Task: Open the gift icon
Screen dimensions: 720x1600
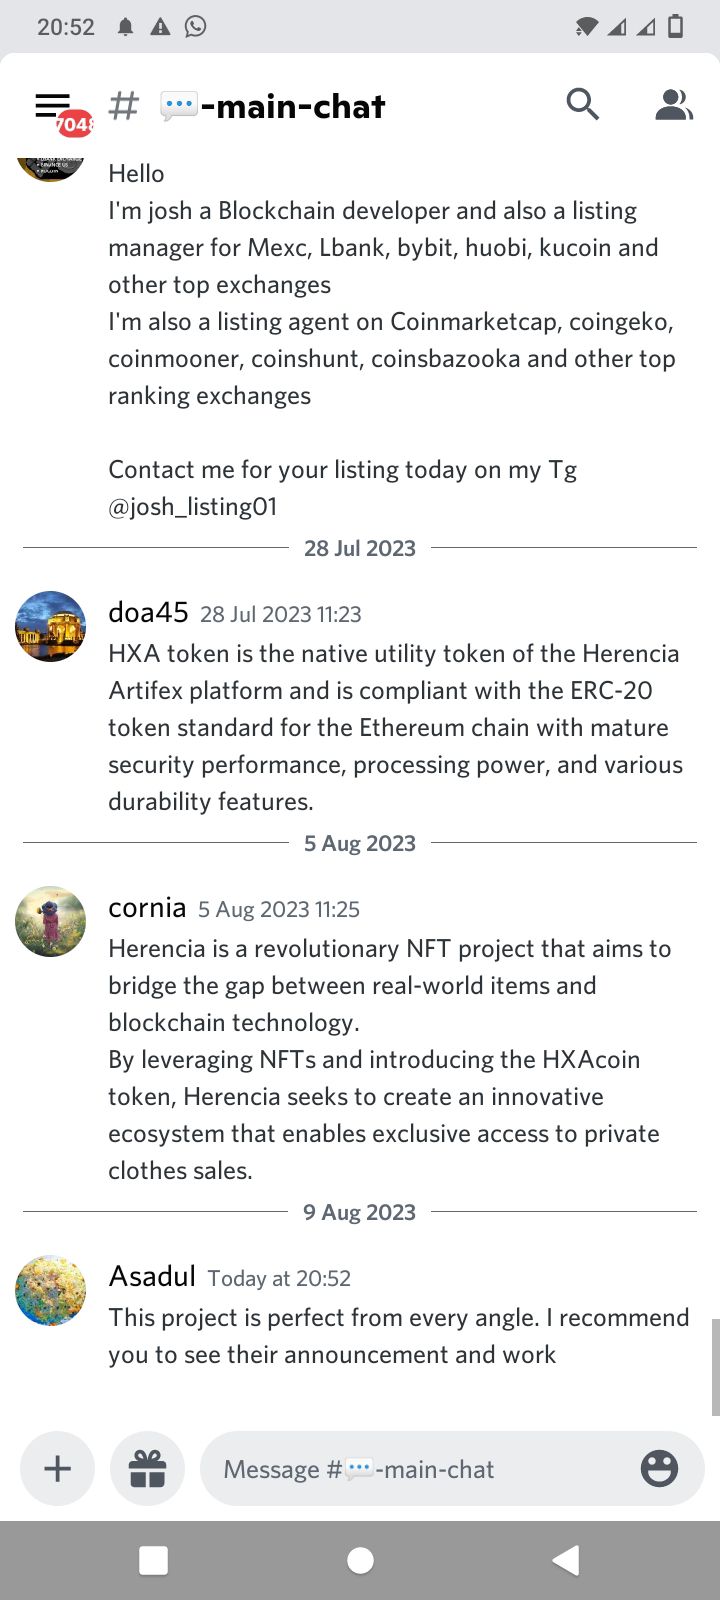Action: (147, 1468)
